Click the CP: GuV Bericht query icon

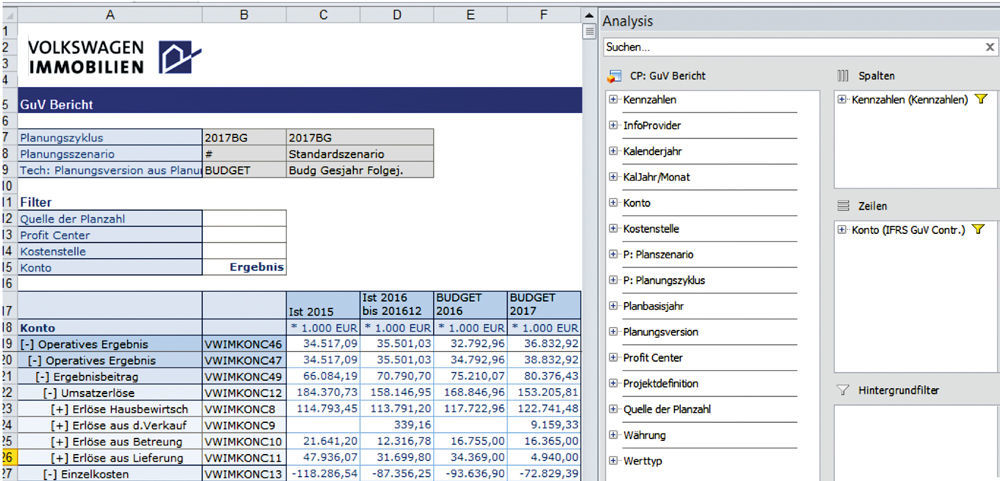615,76
